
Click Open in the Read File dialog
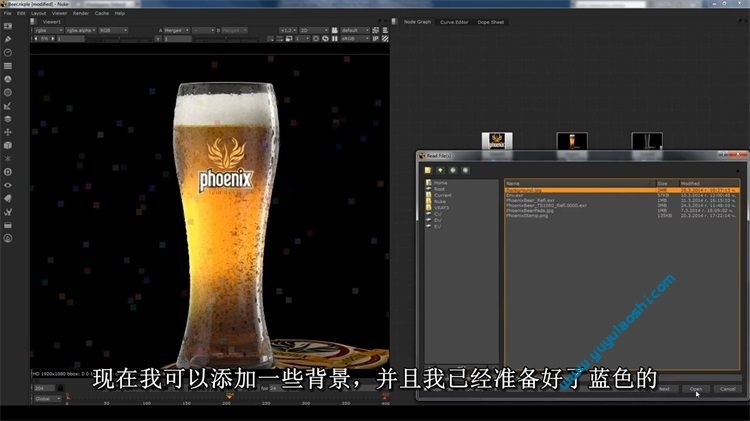coord(696,389)
